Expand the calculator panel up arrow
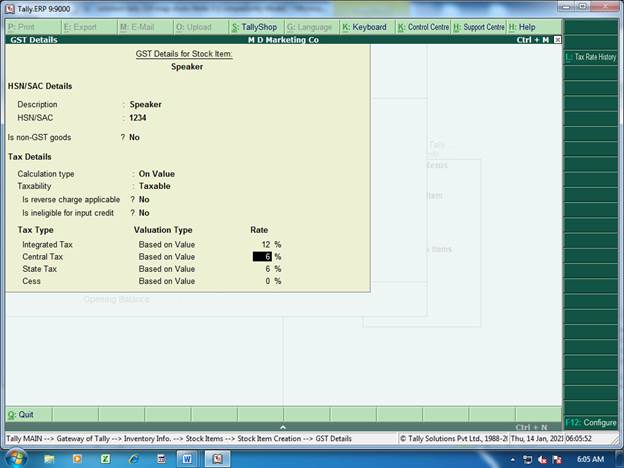 (x=283, y=427)
